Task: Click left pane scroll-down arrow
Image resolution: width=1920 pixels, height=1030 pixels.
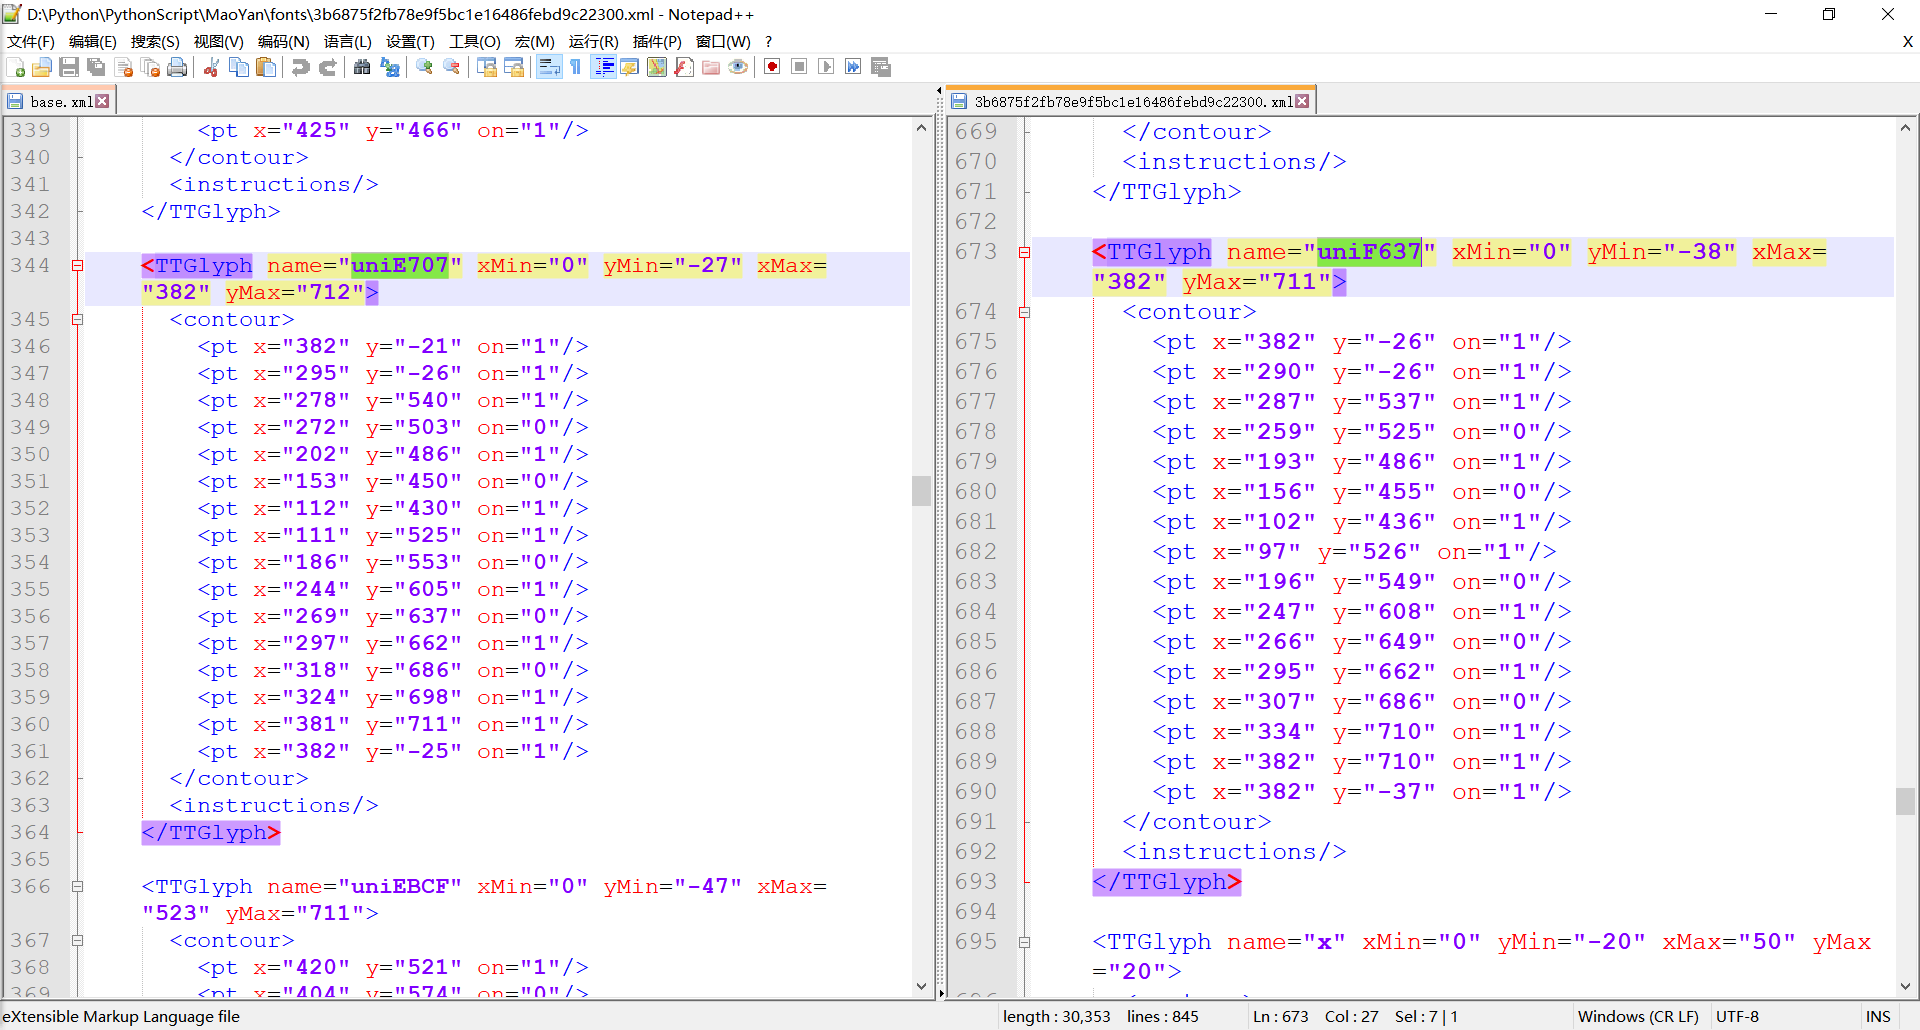Action: point(921,986)
